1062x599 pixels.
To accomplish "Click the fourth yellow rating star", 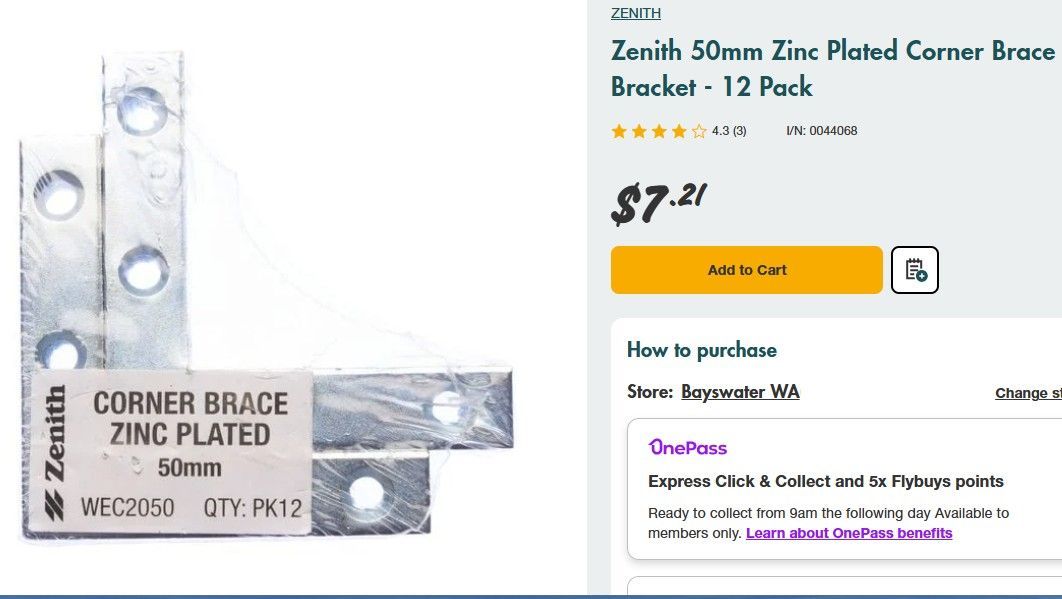I will tap(678, 130).
